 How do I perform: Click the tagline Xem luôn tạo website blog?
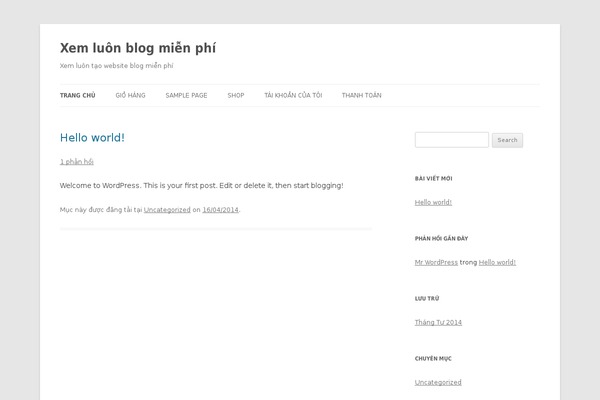[116, 65]
